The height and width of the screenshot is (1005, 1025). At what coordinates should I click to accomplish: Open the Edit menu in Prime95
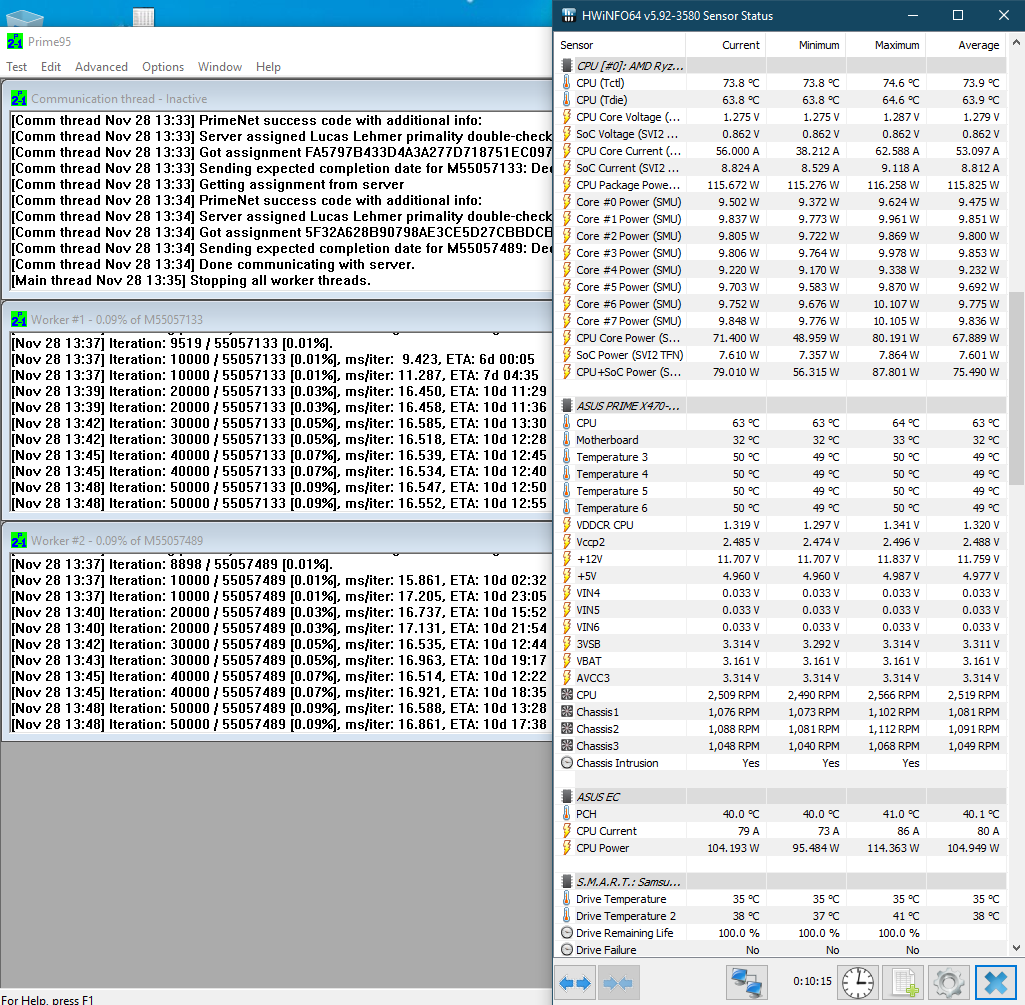50,67
